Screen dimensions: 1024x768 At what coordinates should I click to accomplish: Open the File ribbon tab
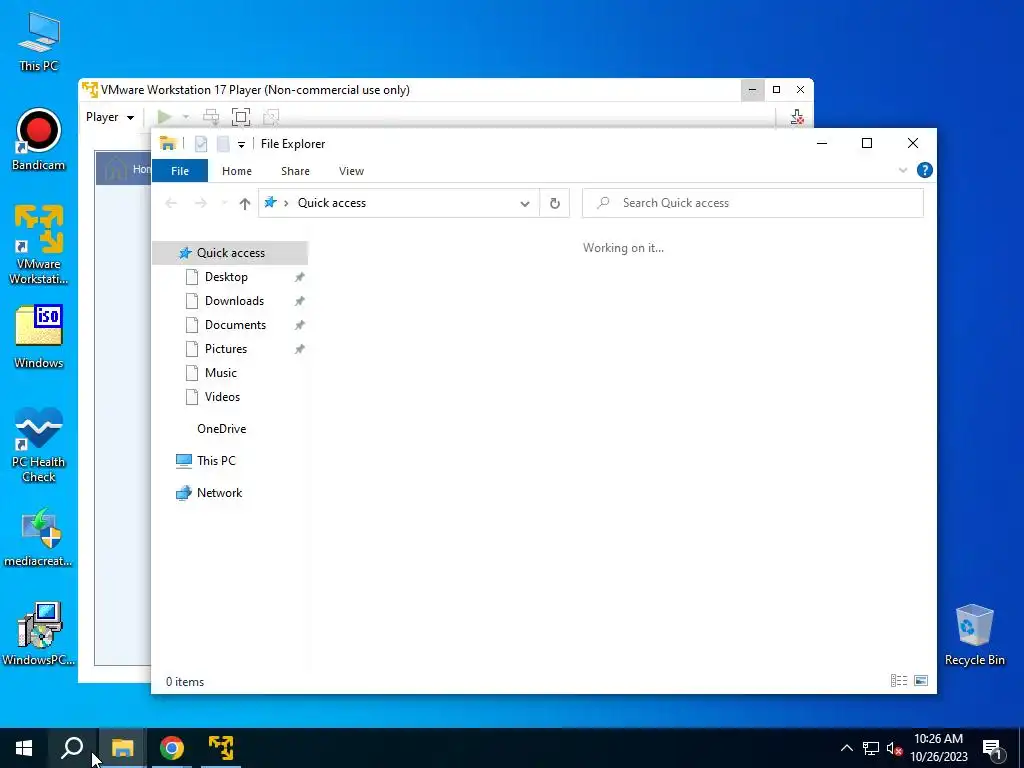180,170
